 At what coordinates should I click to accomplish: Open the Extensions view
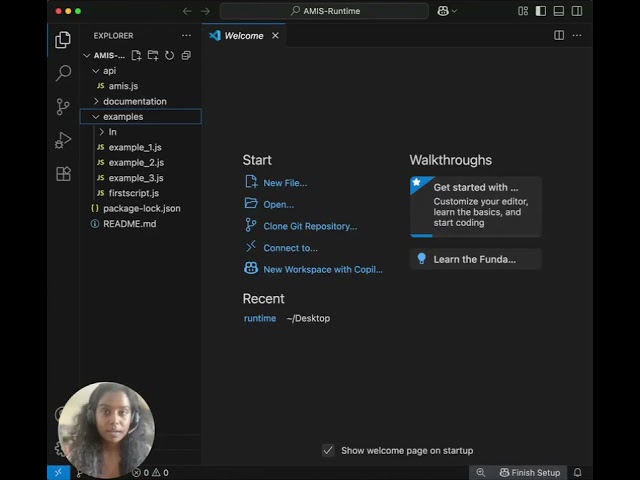[x=63, y=174]
